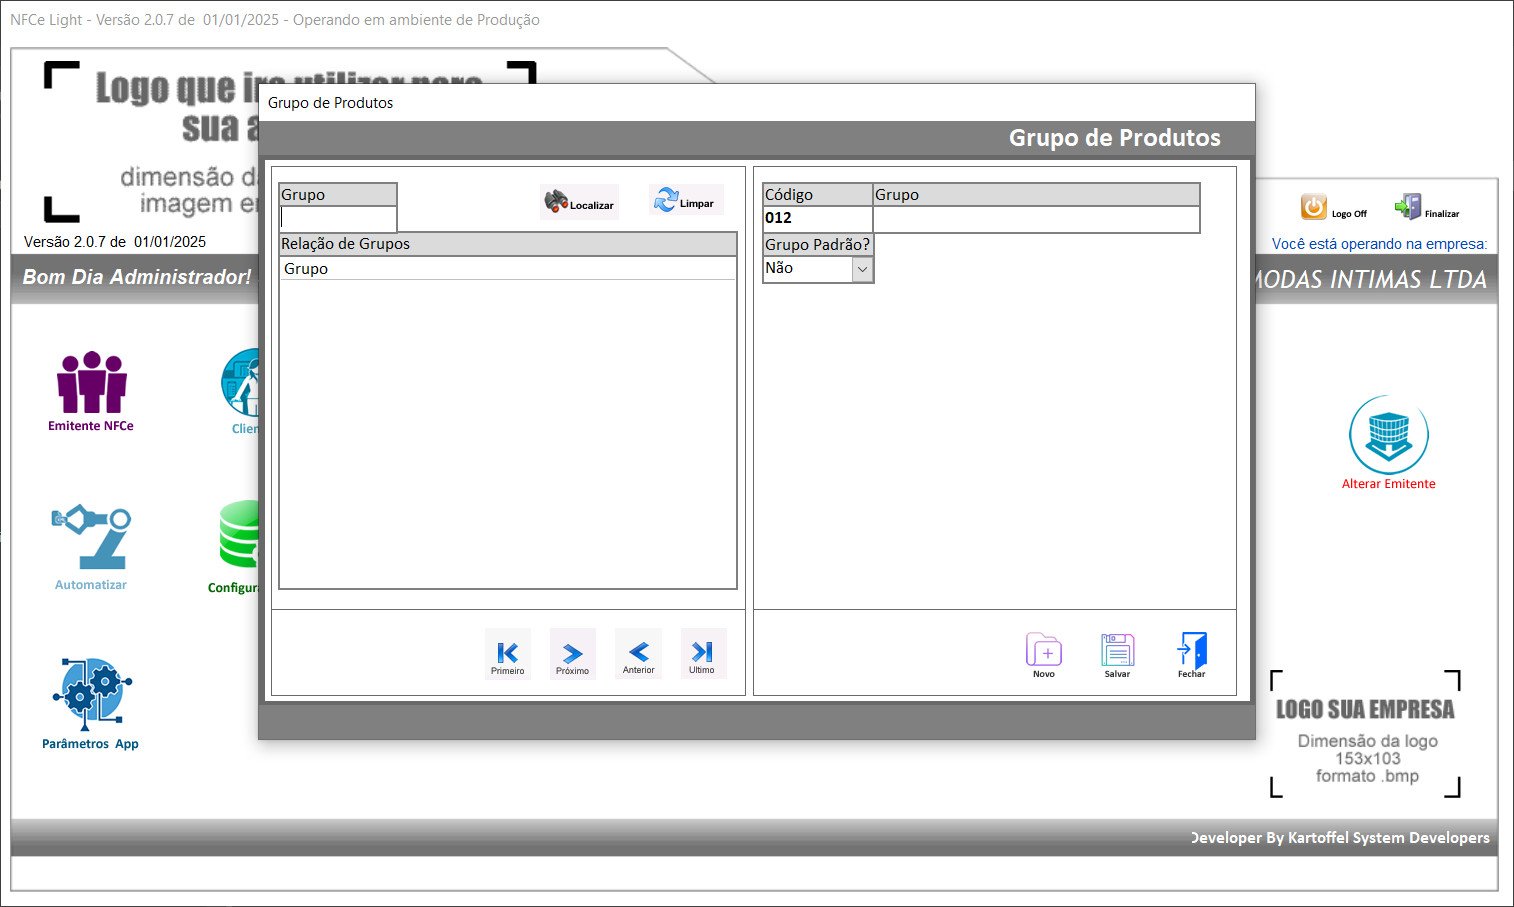Click the Grupo name field beside Código
1514x907 pixels.
1035,219
